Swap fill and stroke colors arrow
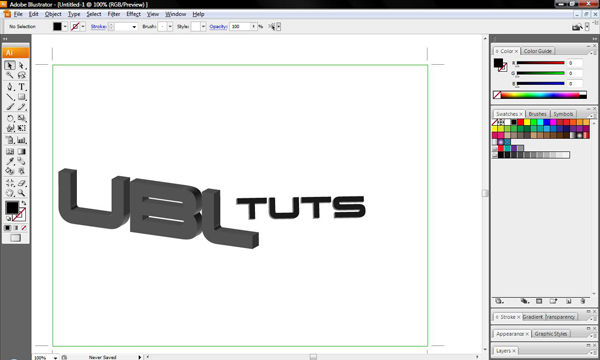Screen dimensions: 600x360 coord(24,203)
